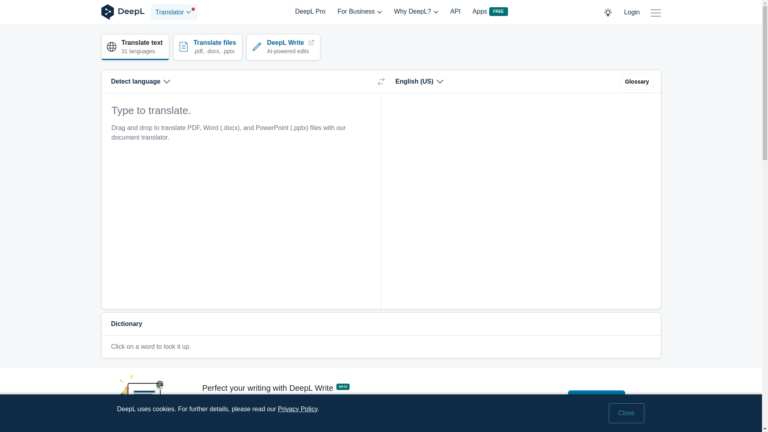Open the hamburger menu icon
Viewport: 768px width, 432px height.
point(655,13)
